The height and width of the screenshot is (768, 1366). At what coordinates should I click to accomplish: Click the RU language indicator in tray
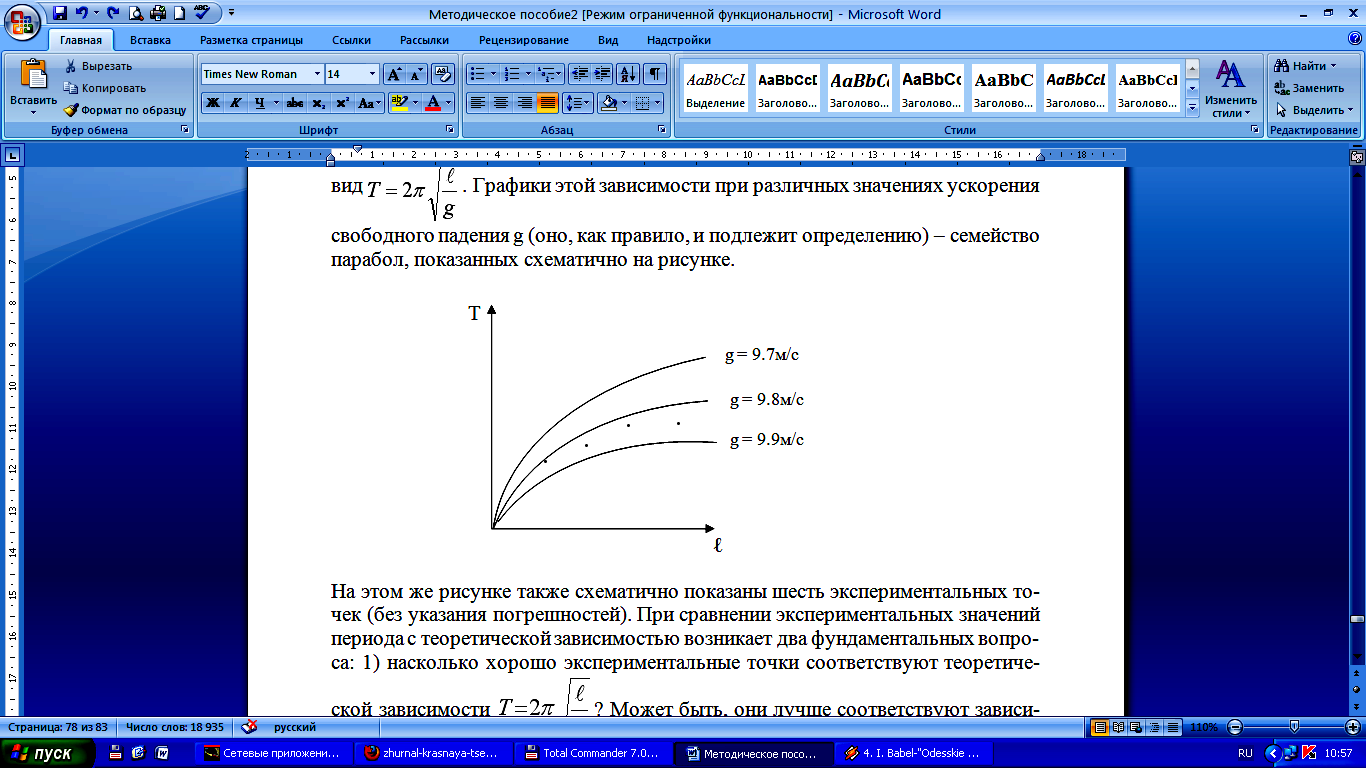click(1245, 753)
